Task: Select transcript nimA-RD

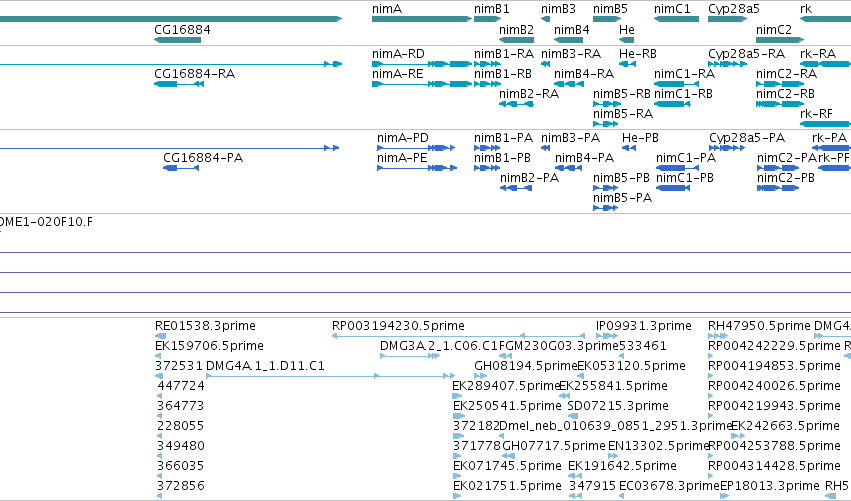Action: (422, 64)
